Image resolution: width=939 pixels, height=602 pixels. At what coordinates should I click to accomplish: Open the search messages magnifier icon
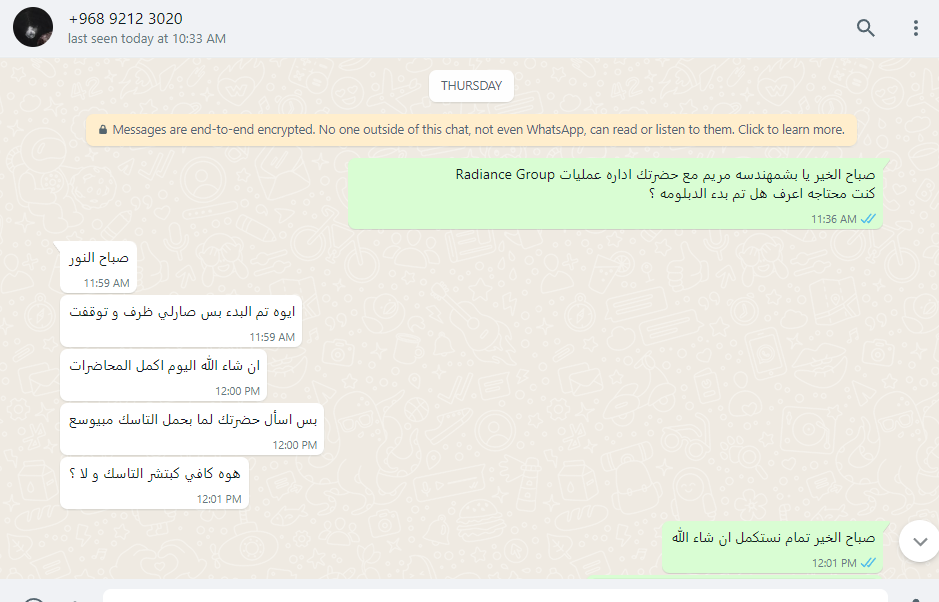click(x=865, y=28)
